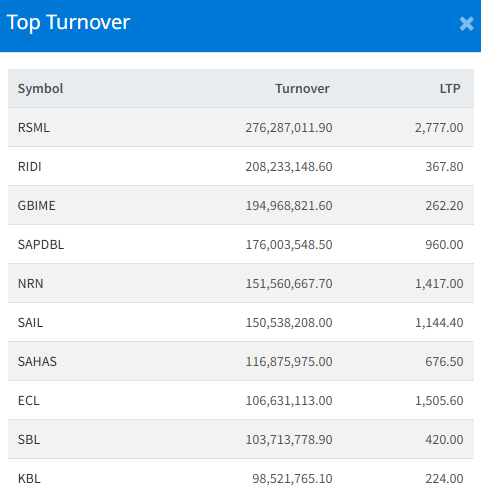This screenshot has height=491, width=481.
Task: Click the LTP column header
Action: (450, 89)
